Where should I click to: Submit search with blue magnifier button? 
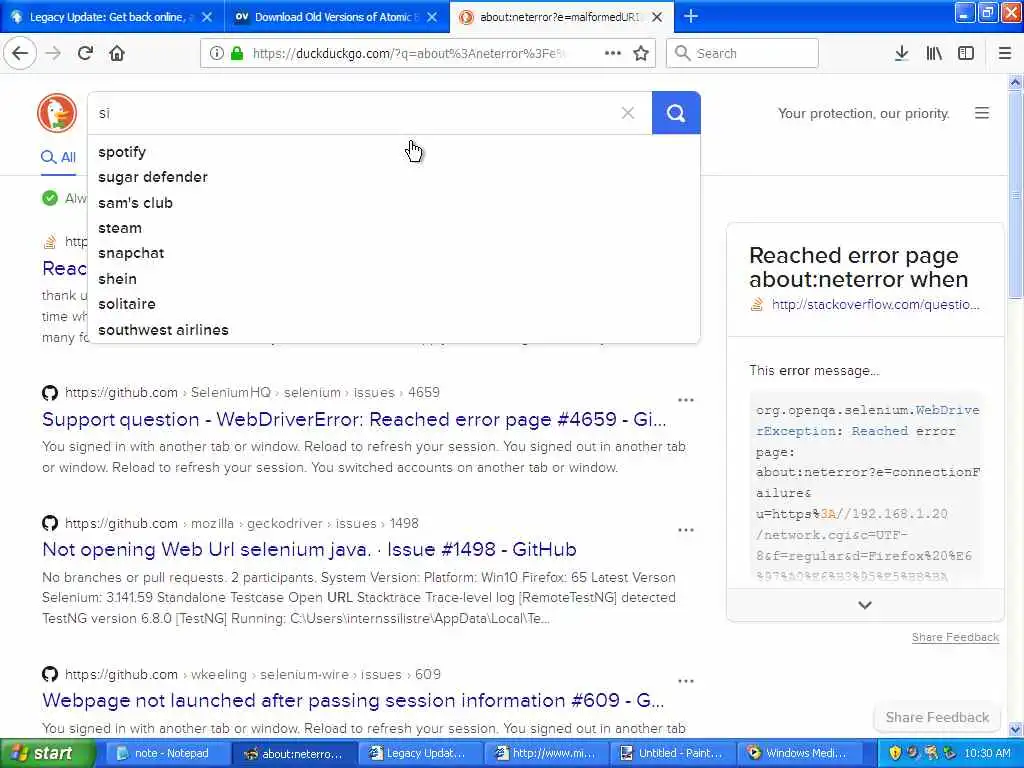coord(676,113)
